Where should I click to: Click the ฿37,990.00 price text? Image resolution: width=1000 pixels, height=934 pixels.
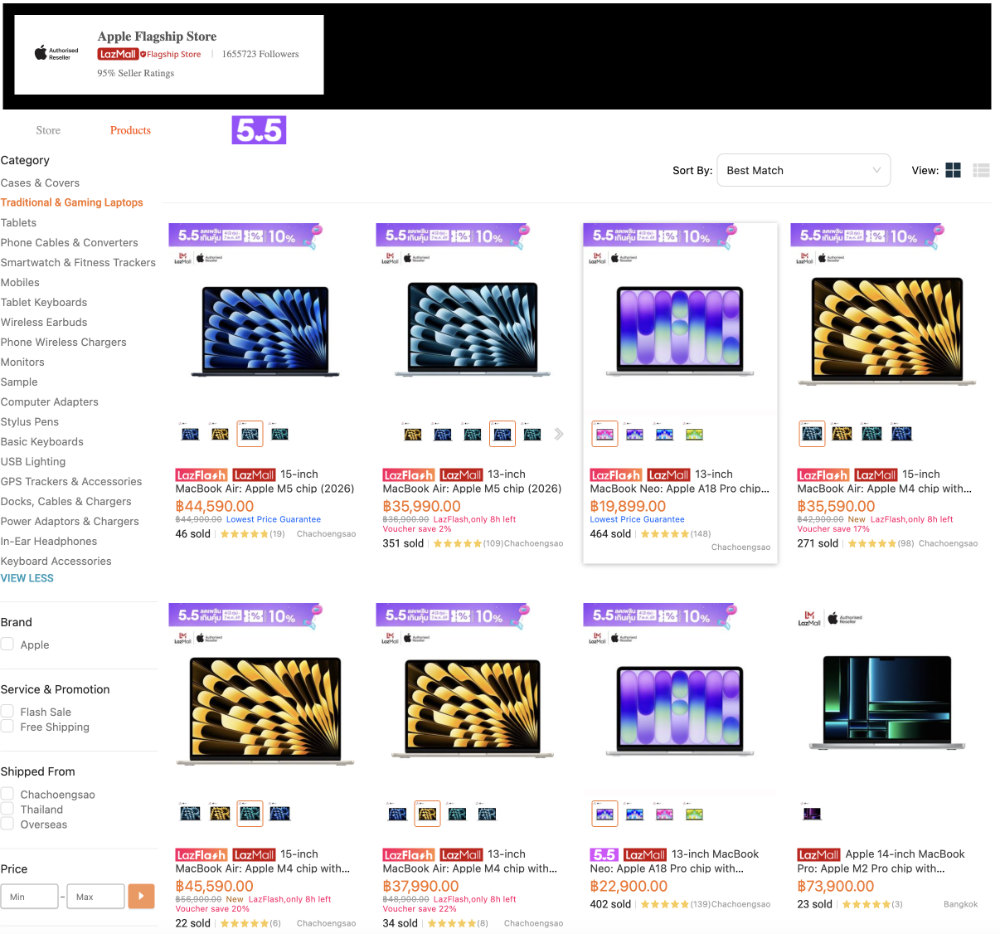(x=421, y=886)
